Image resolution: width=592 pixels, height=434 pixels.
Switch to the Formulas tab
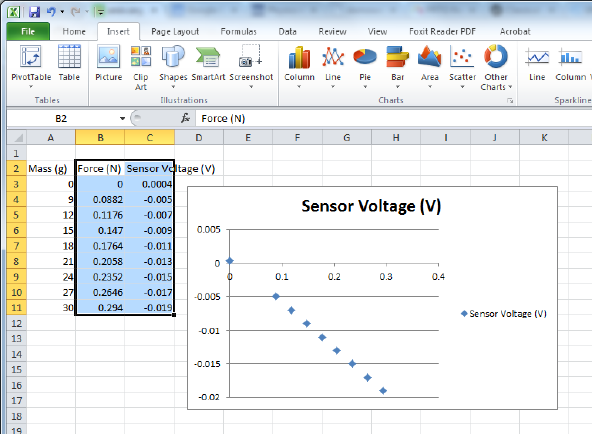(x=238, y=31)
